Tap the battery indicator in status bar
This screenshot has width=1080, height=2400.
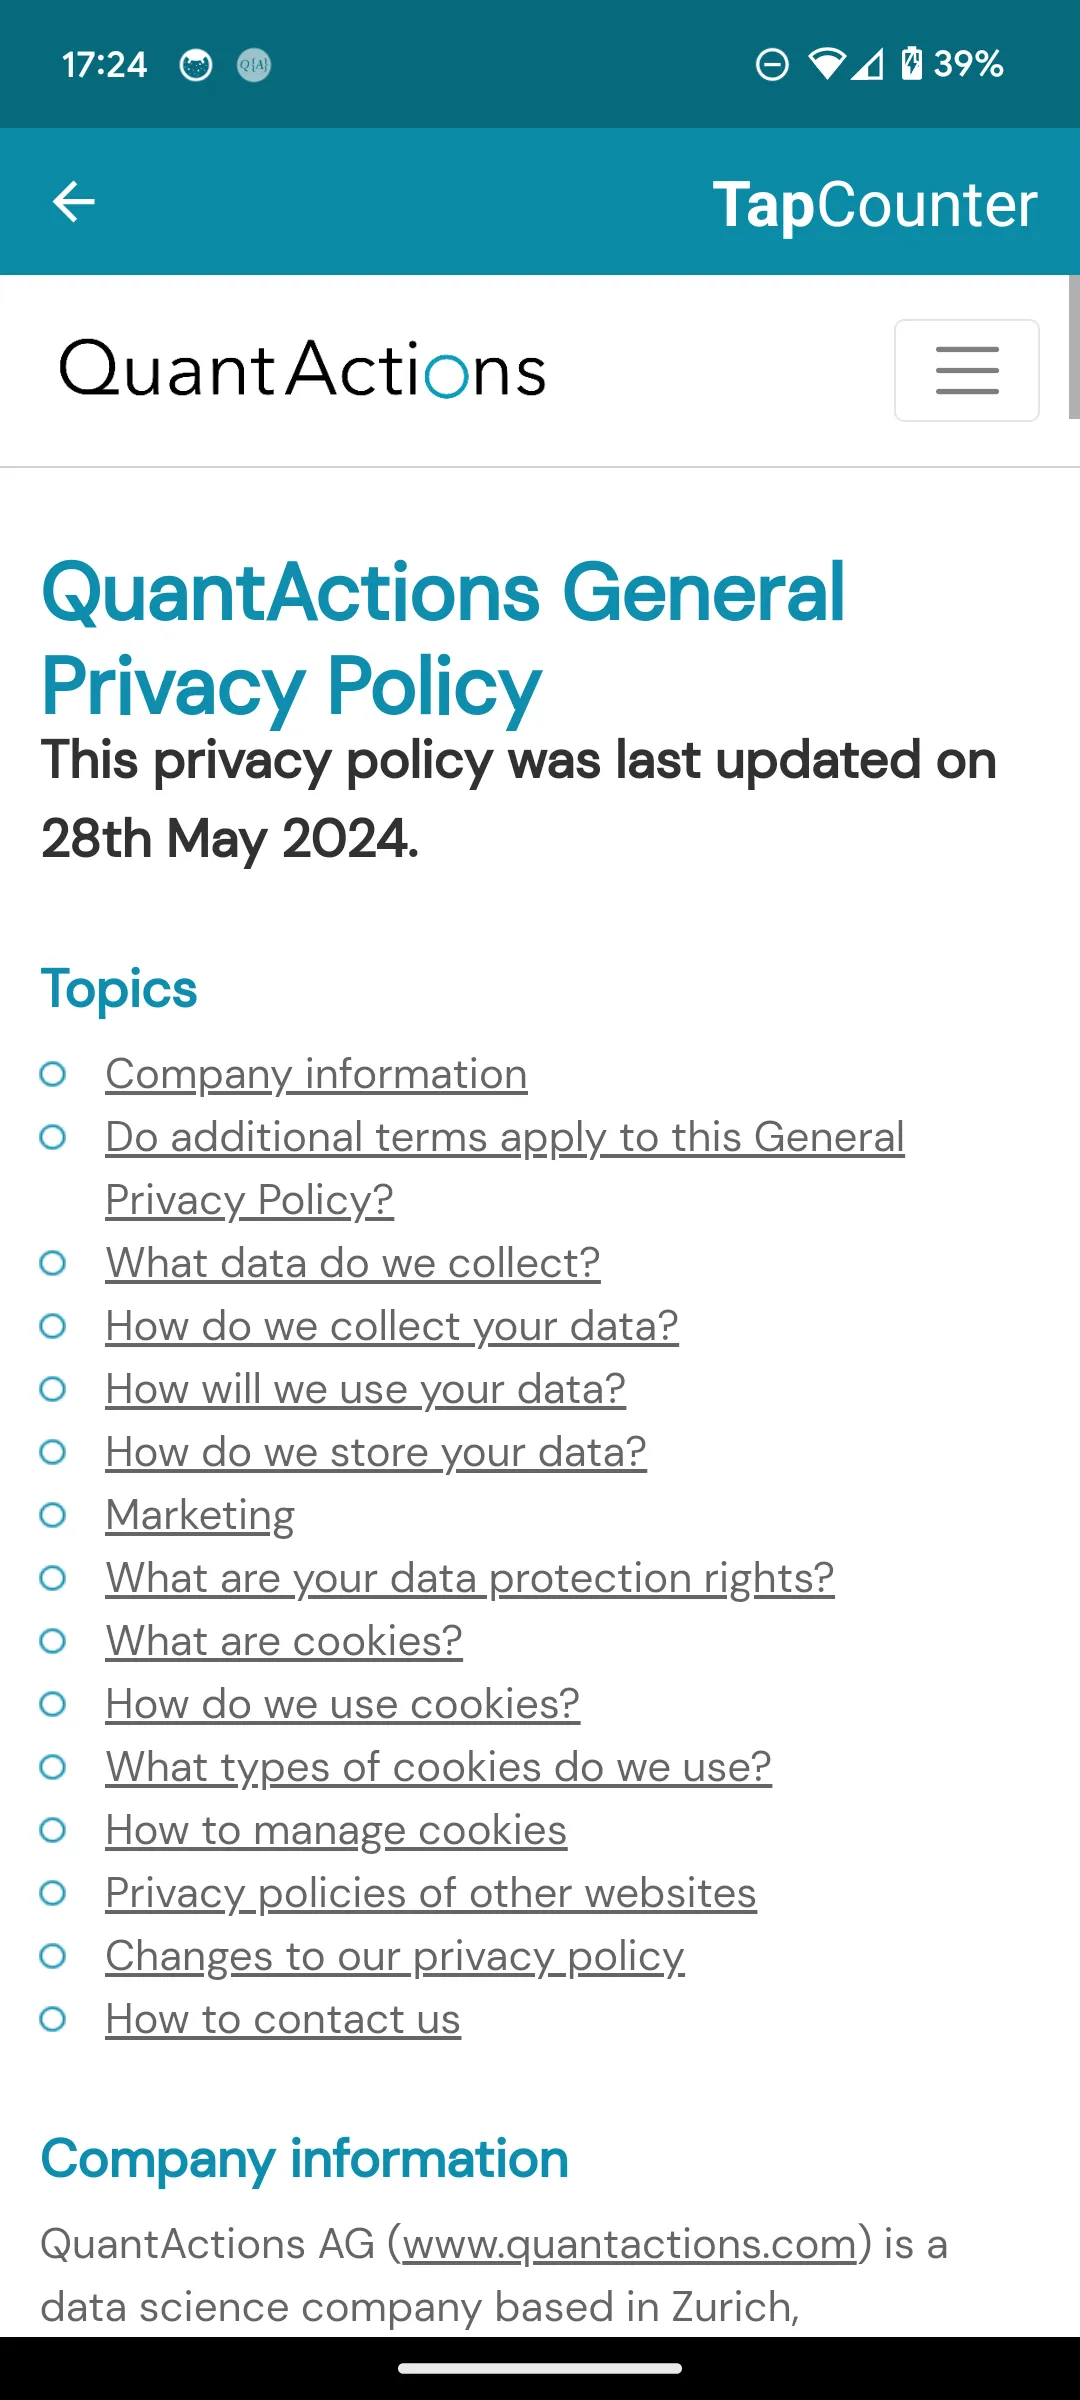pyautogui.click(x=911, y=64)
